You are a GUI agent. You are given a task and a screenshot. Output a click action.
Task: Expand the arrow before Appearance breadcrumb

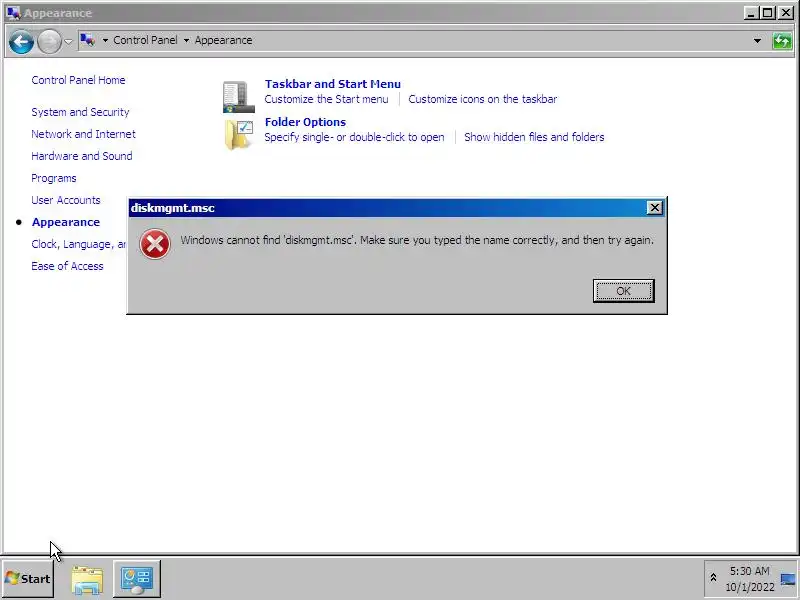point(186,40)
